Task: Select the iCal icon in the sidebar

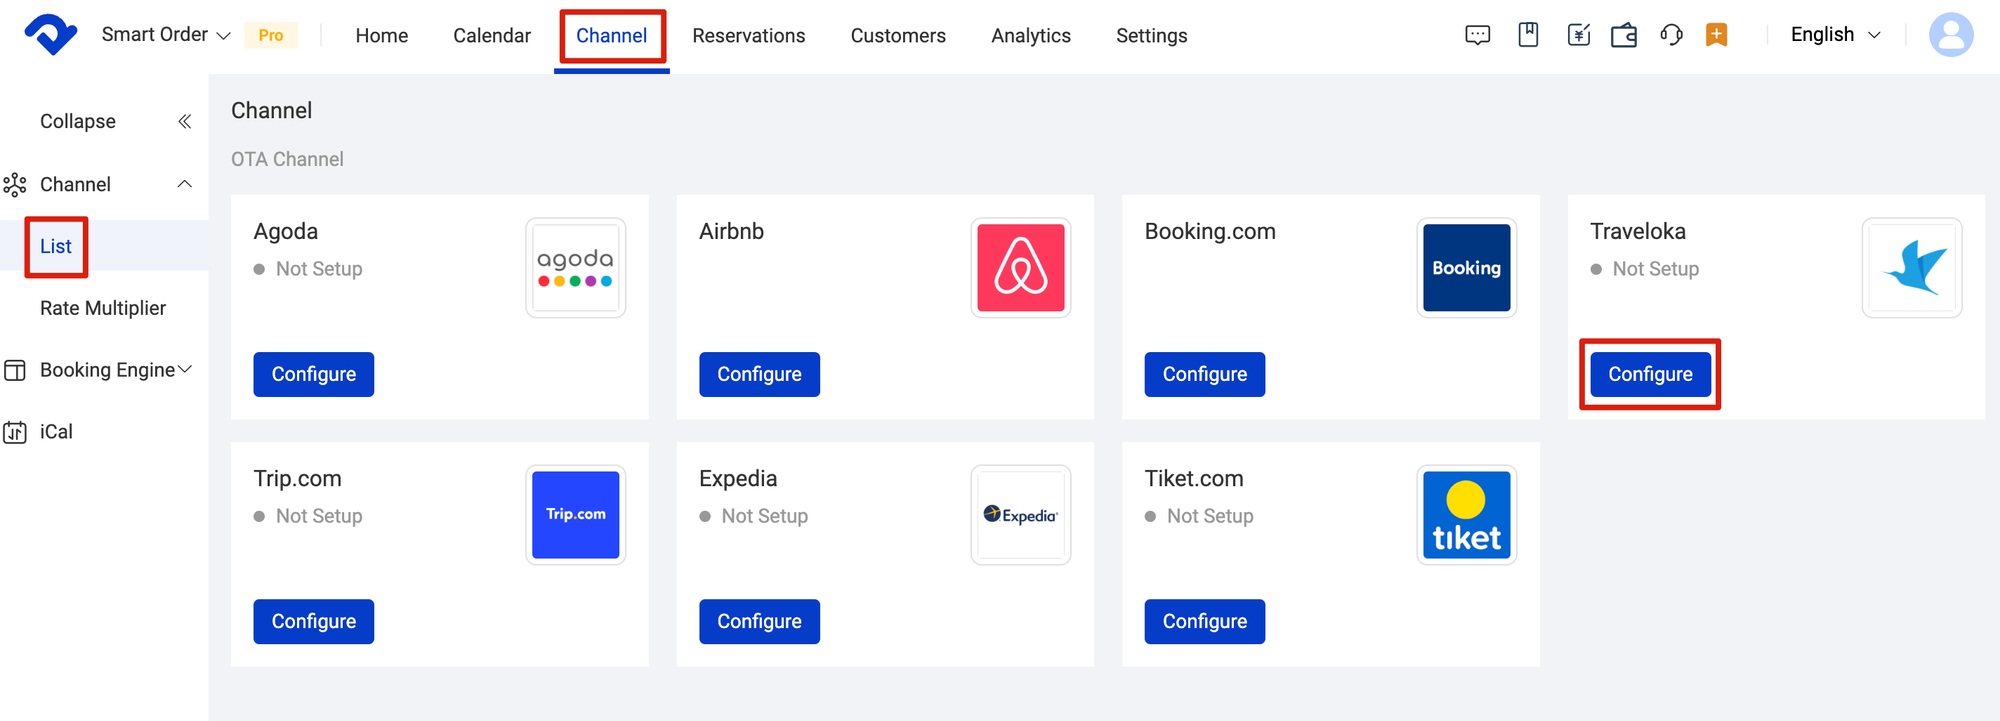Action: (x=14, y=431)
